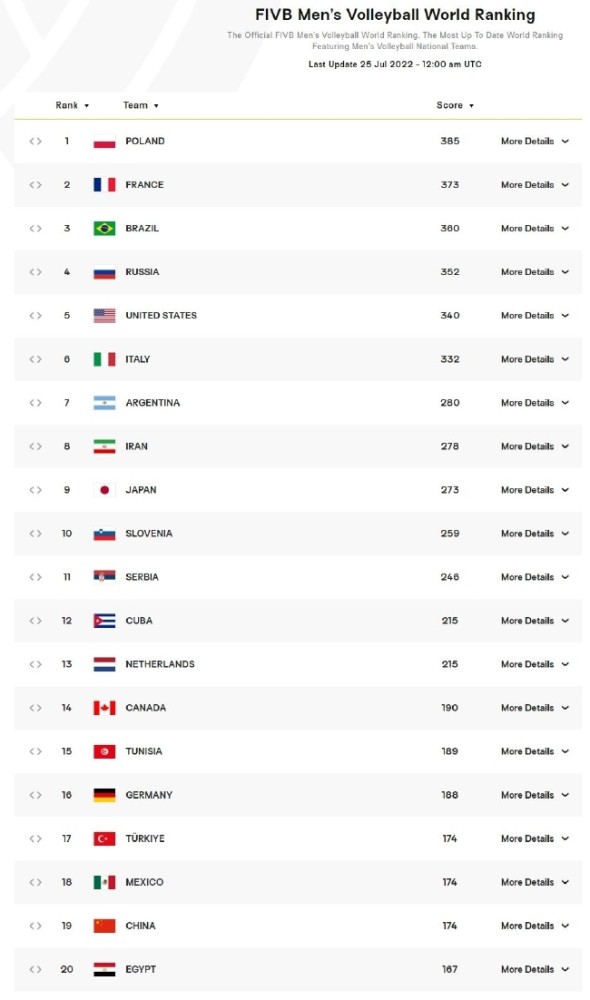Select the ARGENTINA team name
590x1000 pixels.
pyautogui.click(x=152, y=403)
